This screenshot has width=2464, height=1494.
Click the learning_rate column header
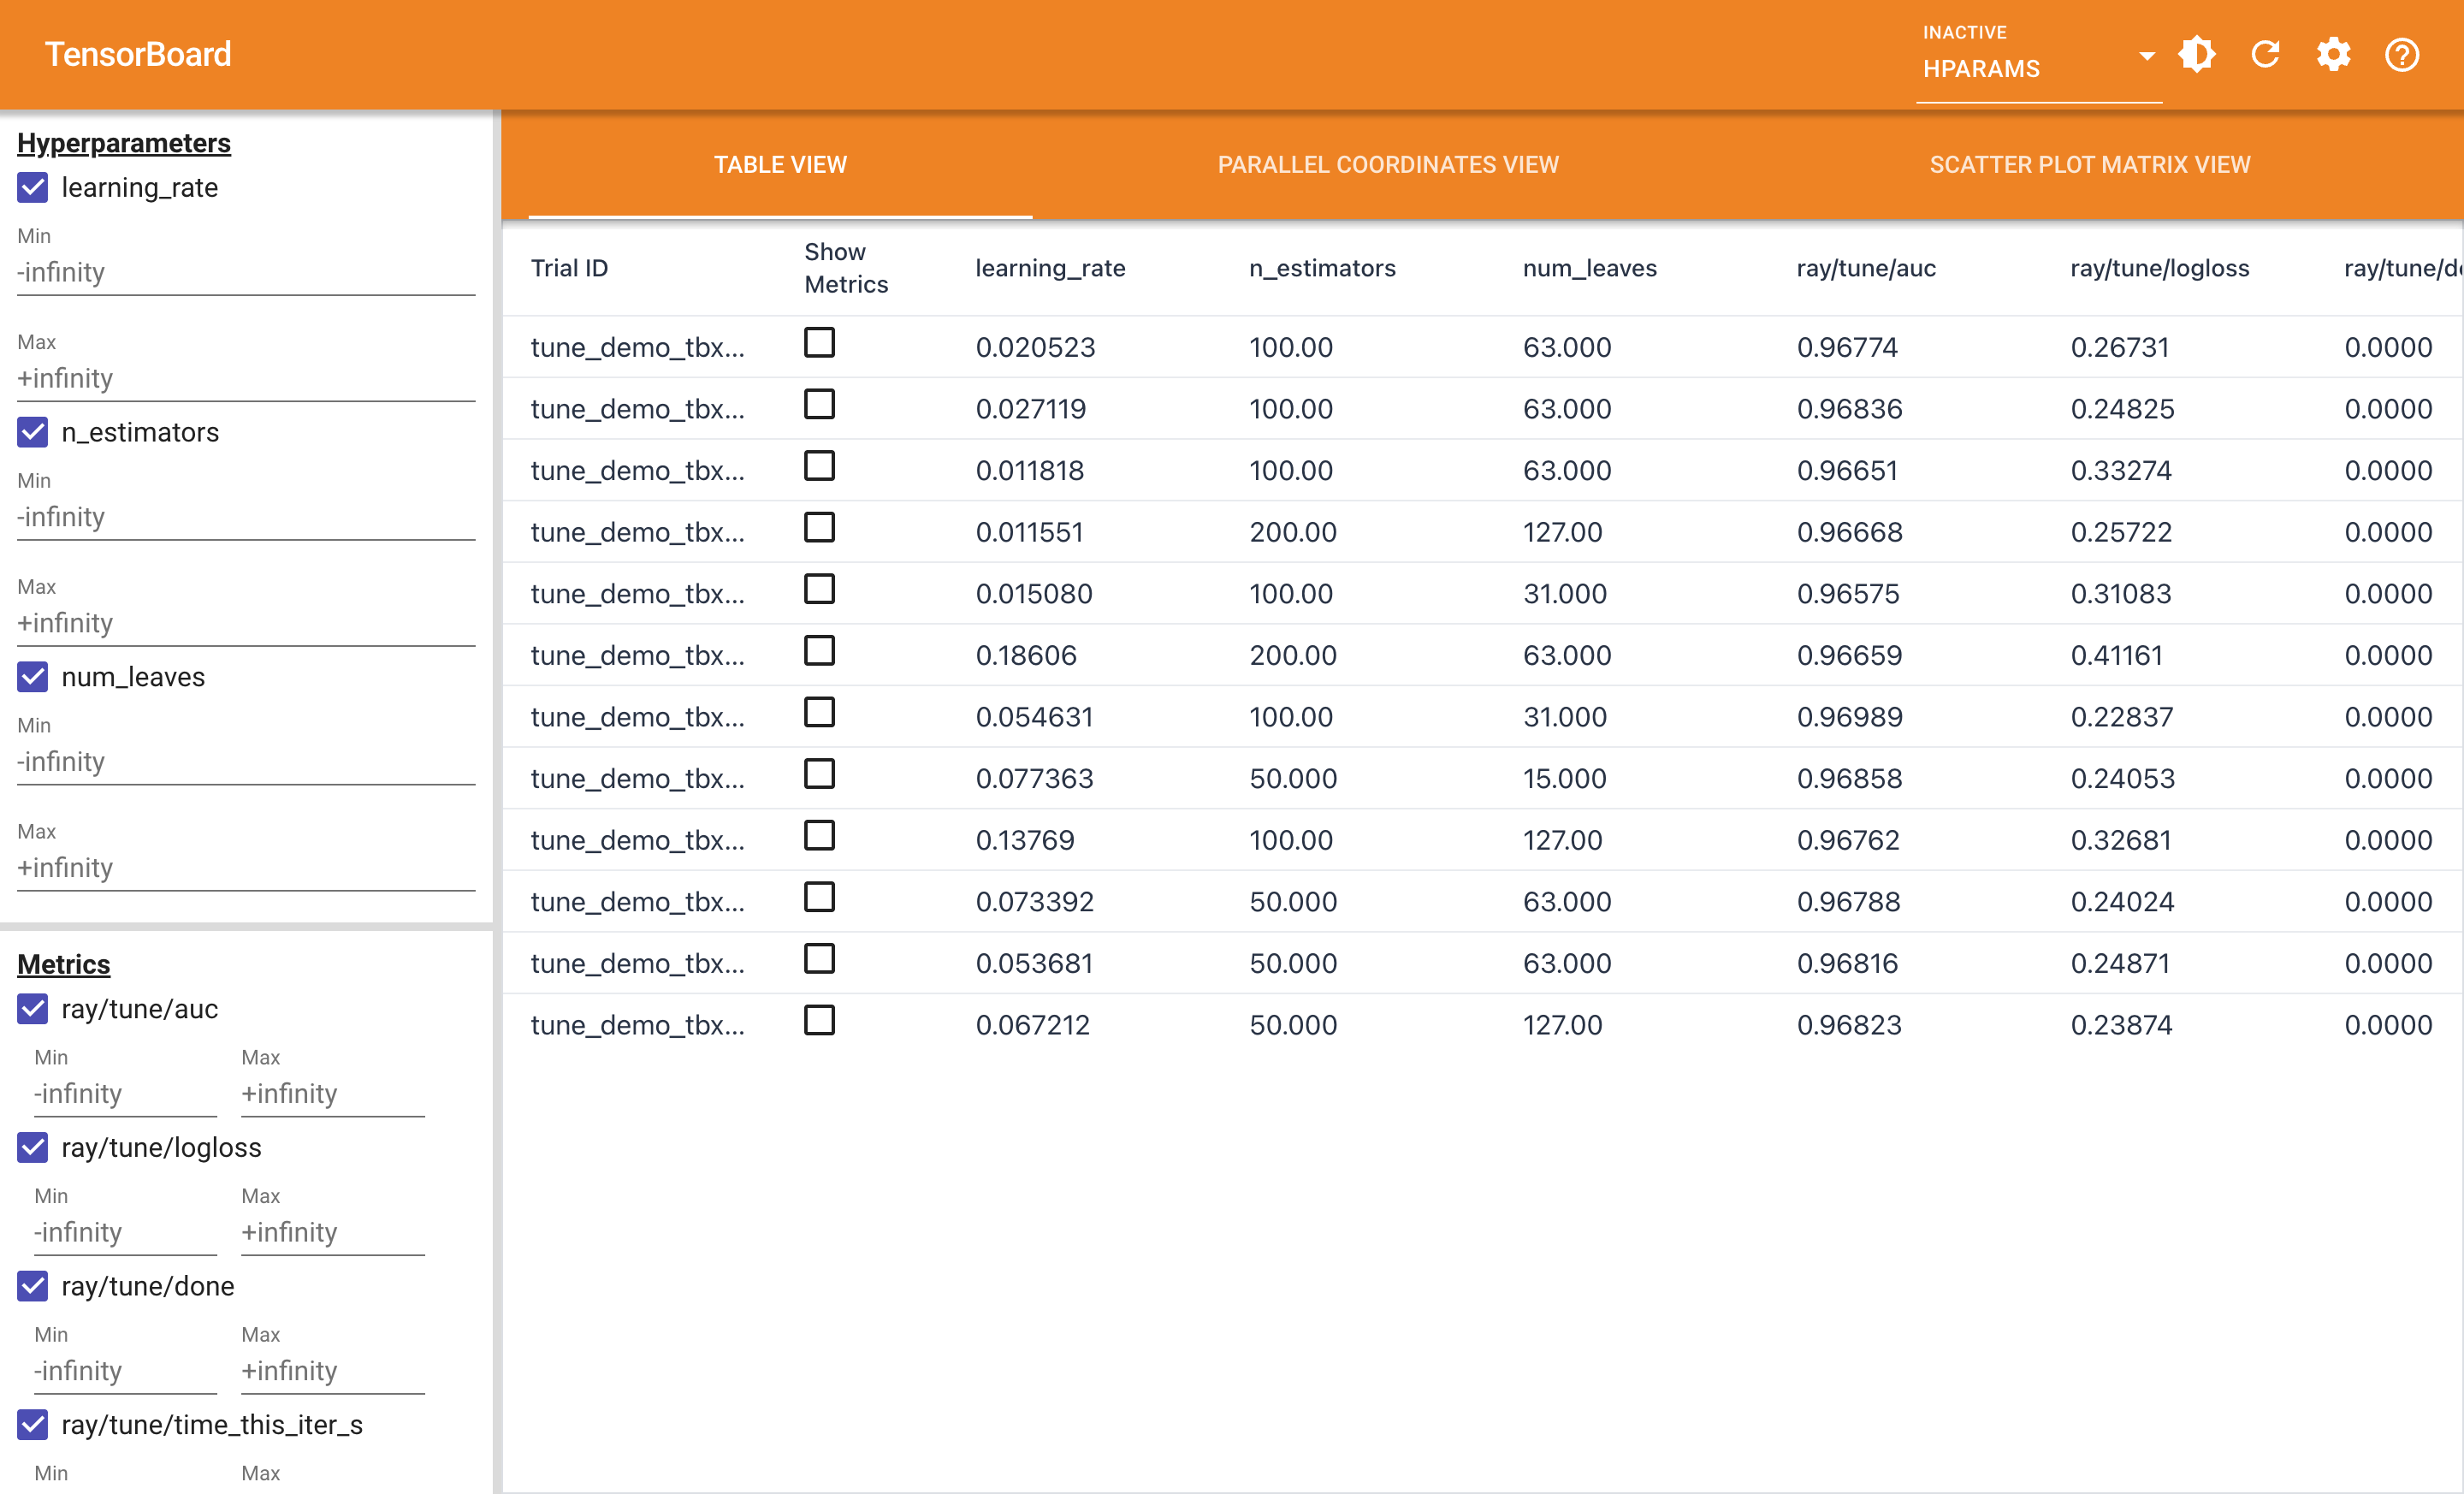(x=1050, y=268)
